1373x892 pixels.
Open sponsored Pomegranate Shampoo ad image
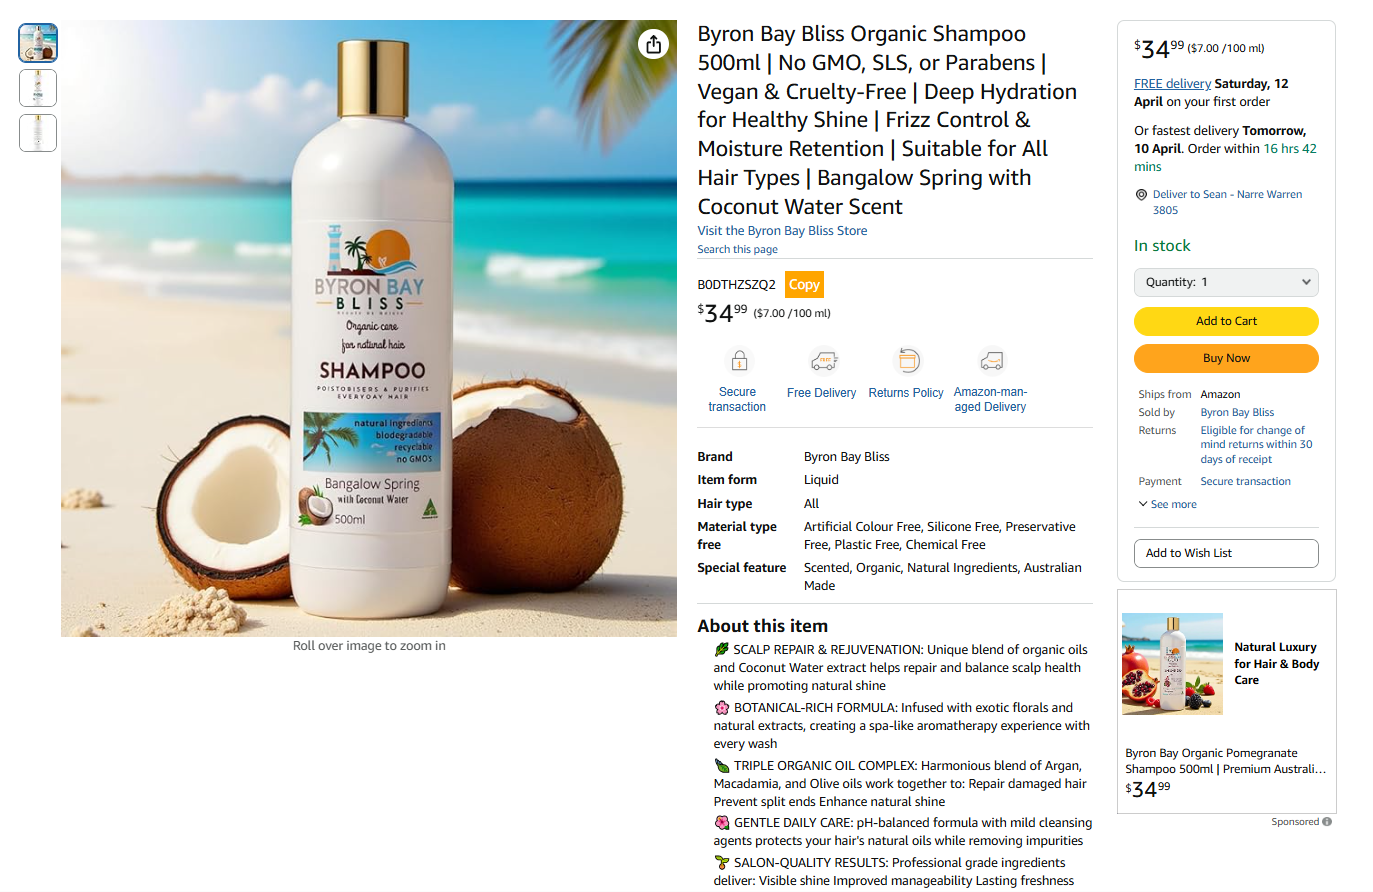tap(1172, 664)
